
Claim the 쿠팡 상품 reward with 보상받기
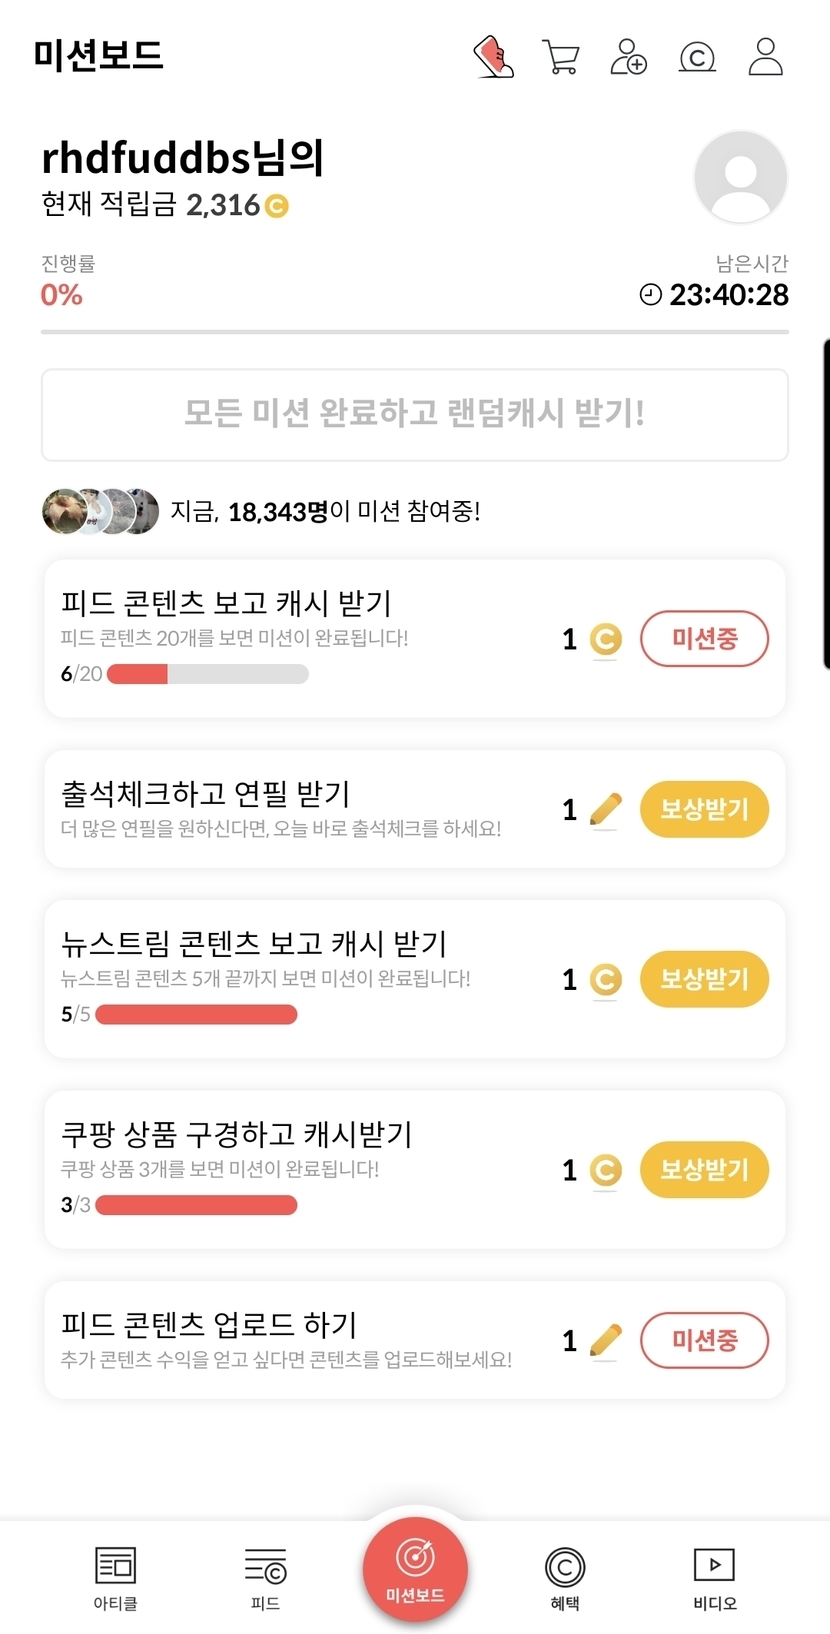[x=704, y=1169]
